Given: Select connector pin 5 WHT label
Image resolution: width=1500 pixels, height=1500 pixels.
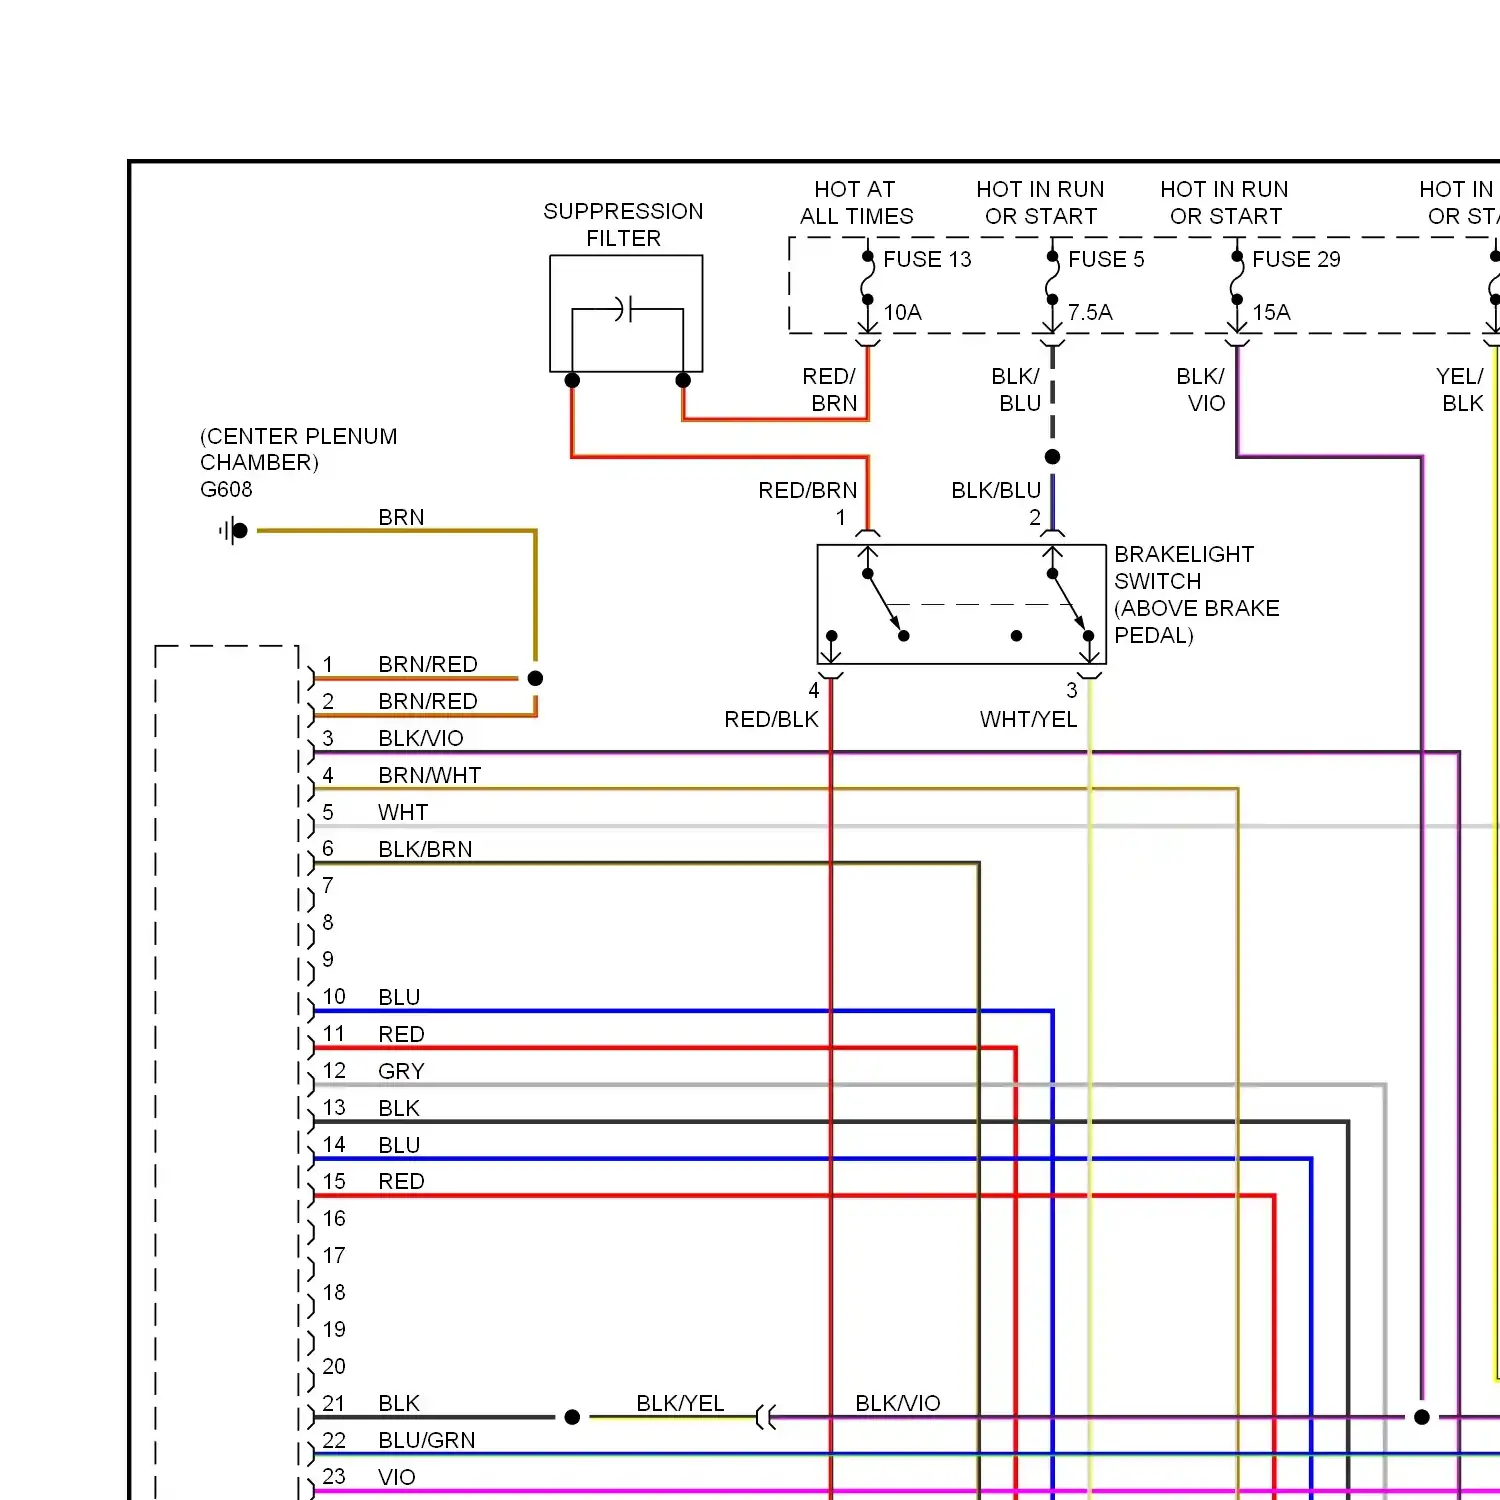Looking at the screenshot, I should pyautogui.click(x=403, y=812).
